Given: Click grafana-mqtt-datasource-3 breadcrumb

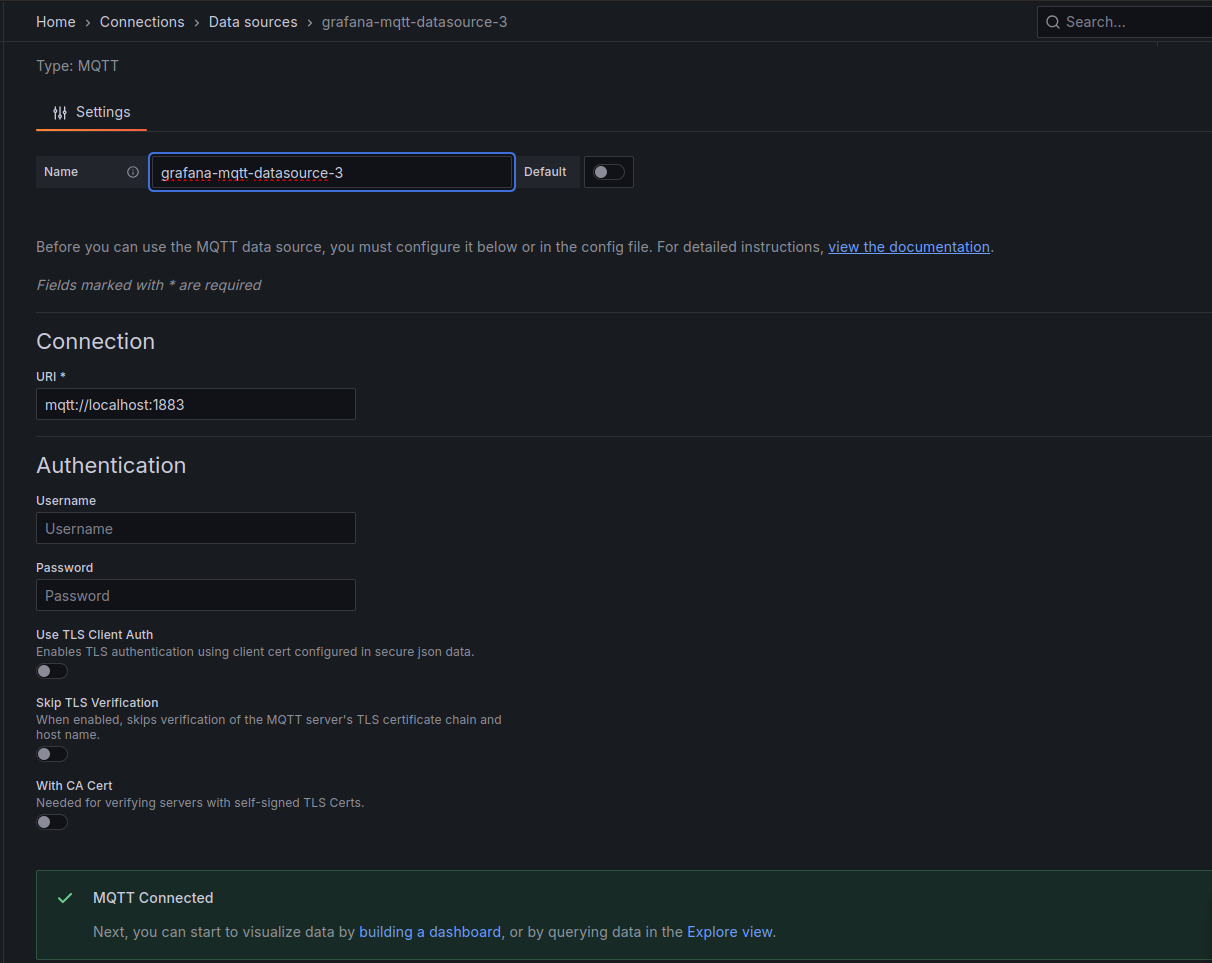Looking at the screenshot, I should coord(414,22).
